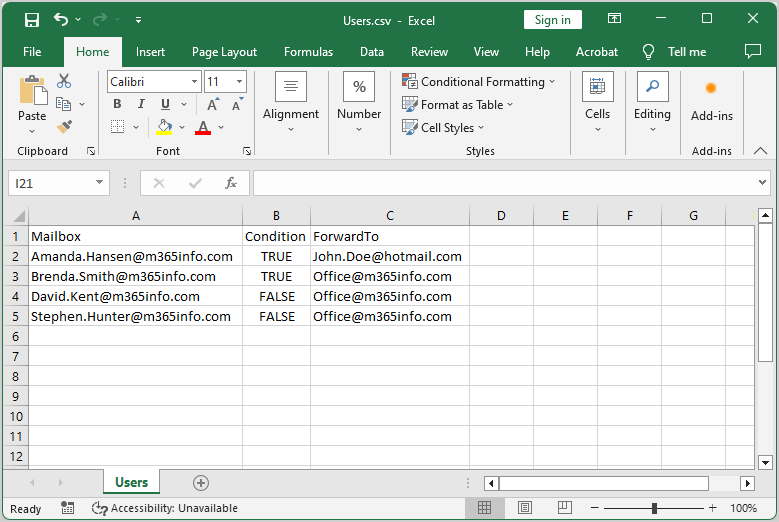The width and height of the screenshot is (779, 522).
Task: Toggle Bold formatting
Action: (x=117, y=104)
